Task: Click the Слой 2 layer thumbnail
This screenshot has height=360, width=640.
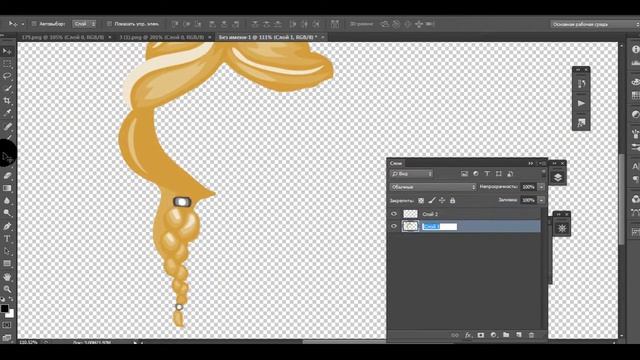Action: click(x=410, y=214)
